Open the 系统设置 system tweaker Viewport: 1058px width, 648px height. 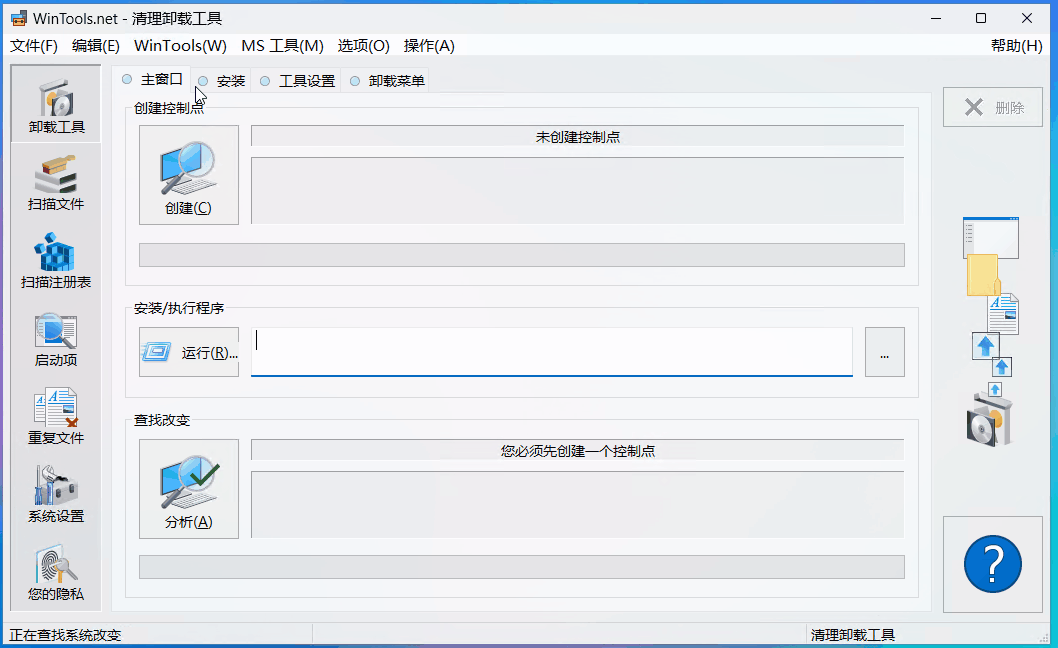pyautogui.click(x=56, y=495)
